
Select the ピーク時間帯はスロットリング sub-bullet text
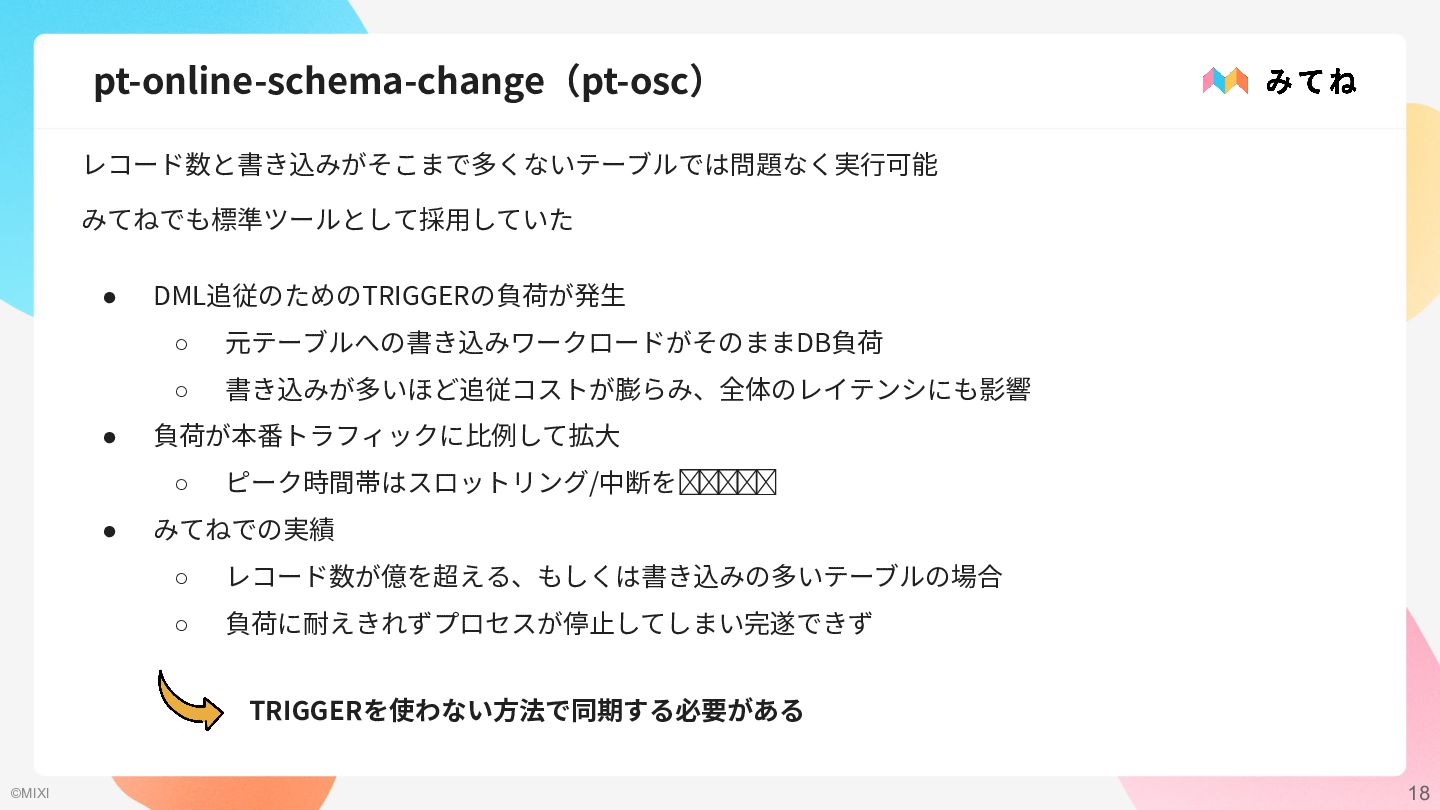click(x=450, y=484)
